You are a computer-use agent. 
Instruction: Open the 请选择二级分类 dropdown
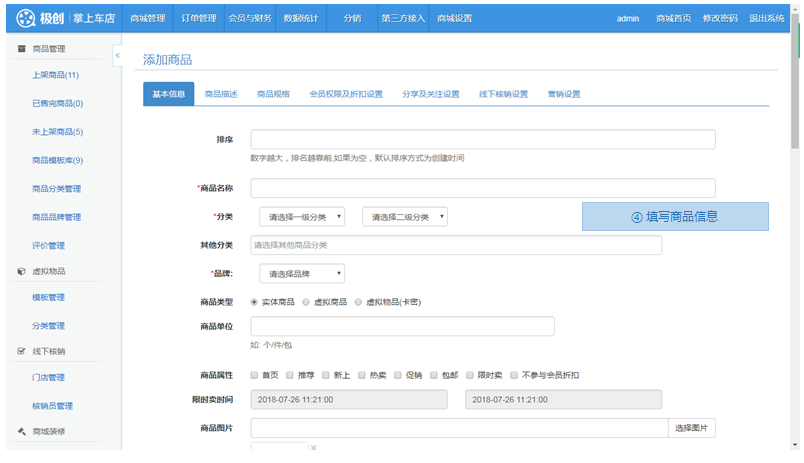[404, 217]
